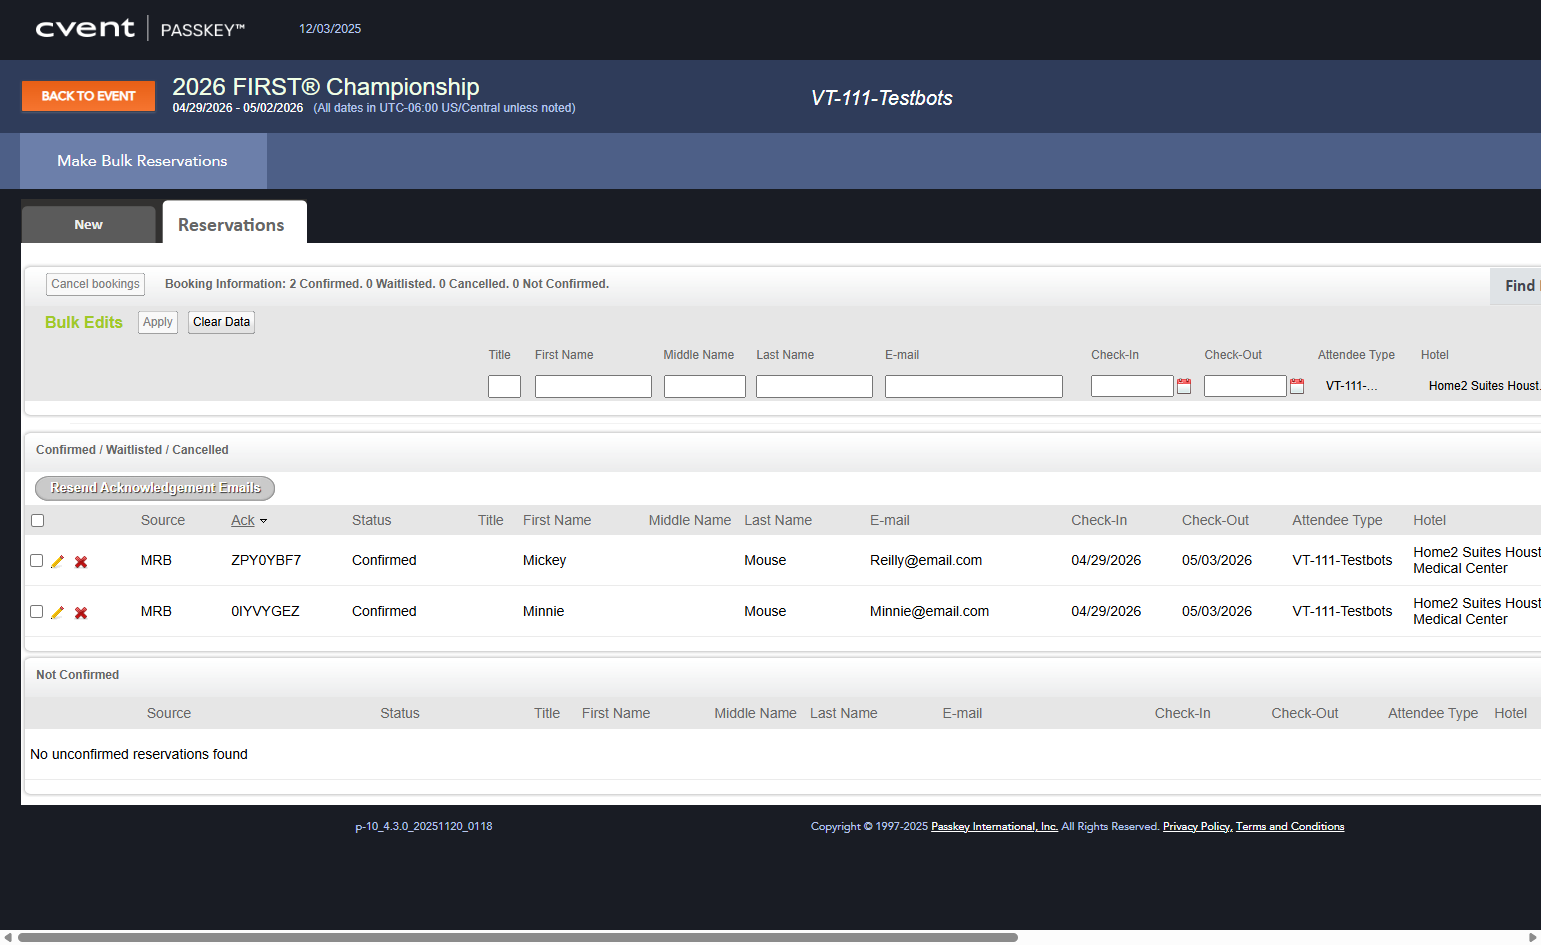Resend Acknowledgement Emails button
The image size is (1541, 945).
tap(155, 488)
